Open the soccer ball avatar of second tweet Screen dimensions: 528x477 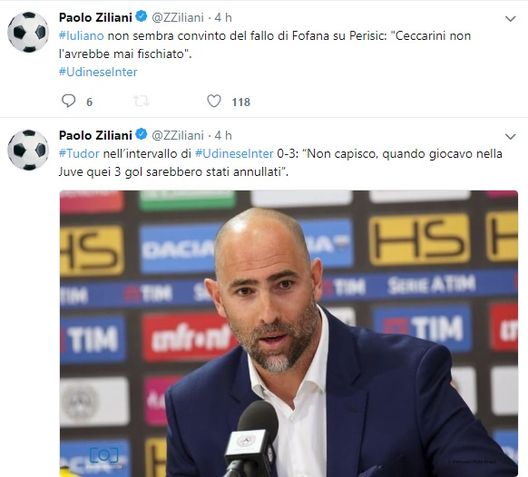point(28,150)
